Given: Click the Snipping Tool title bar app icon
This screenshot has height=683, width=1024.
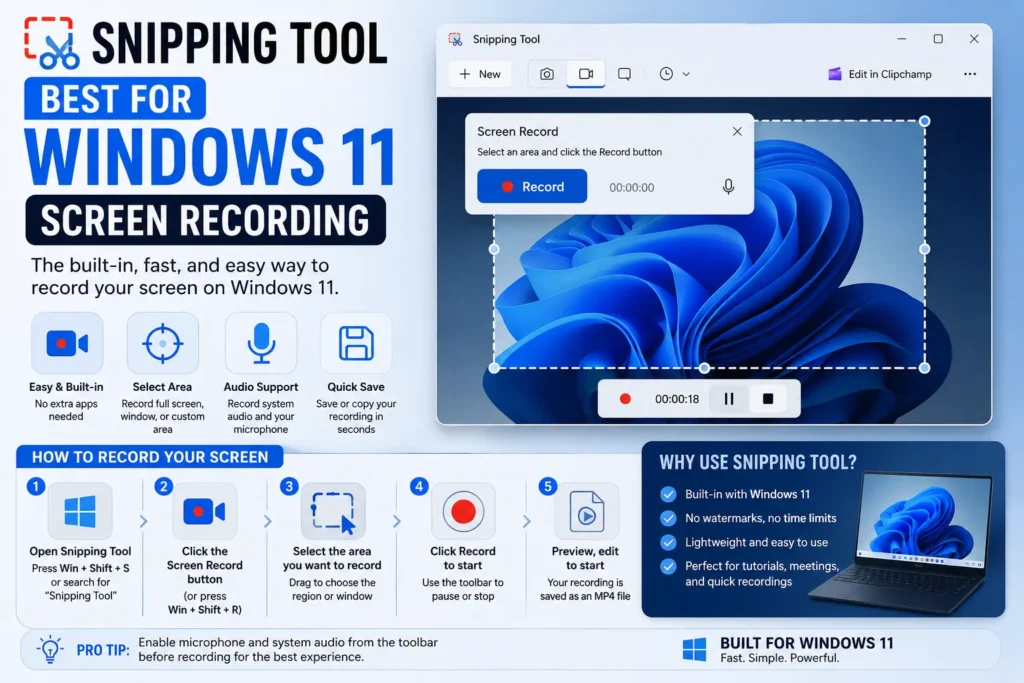Looking at the screenshot, I should tap(455, 39).
